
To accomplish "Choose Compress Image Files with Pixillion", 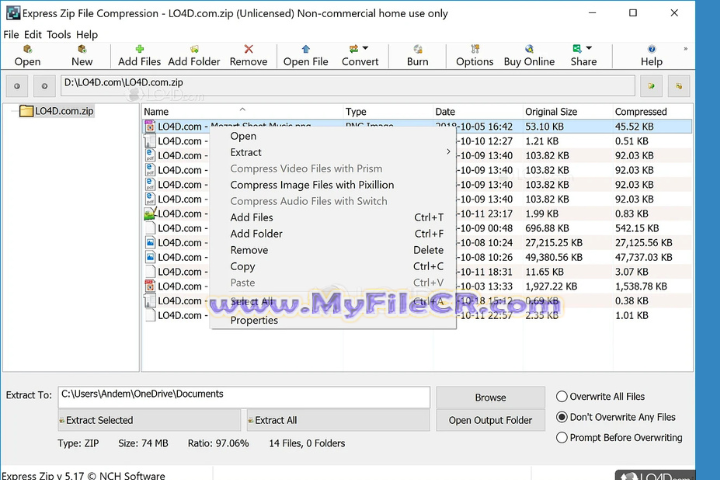I will 333,185.
